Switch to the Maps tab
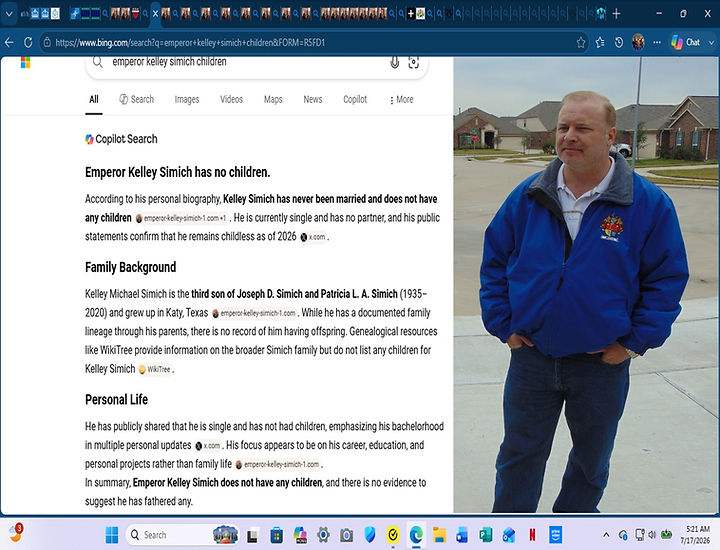720x550 pixels. click(x=273, y=99)
